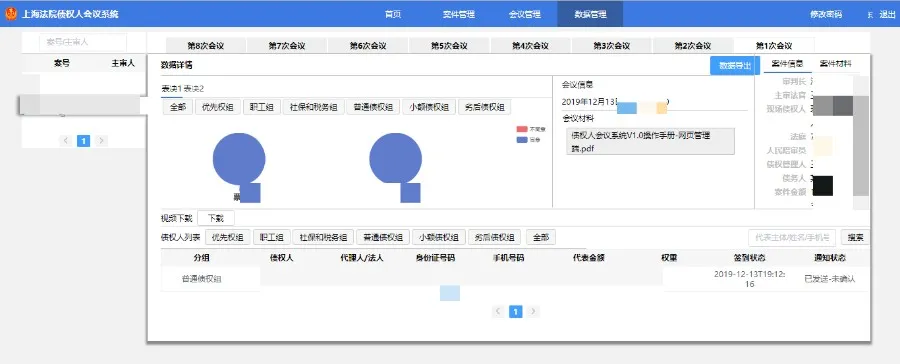Open the 债权人会议系统V1.0操作手册 PDF material
Image resolution: width=900 pixels, height=364 pixels.
pos(650,142)
